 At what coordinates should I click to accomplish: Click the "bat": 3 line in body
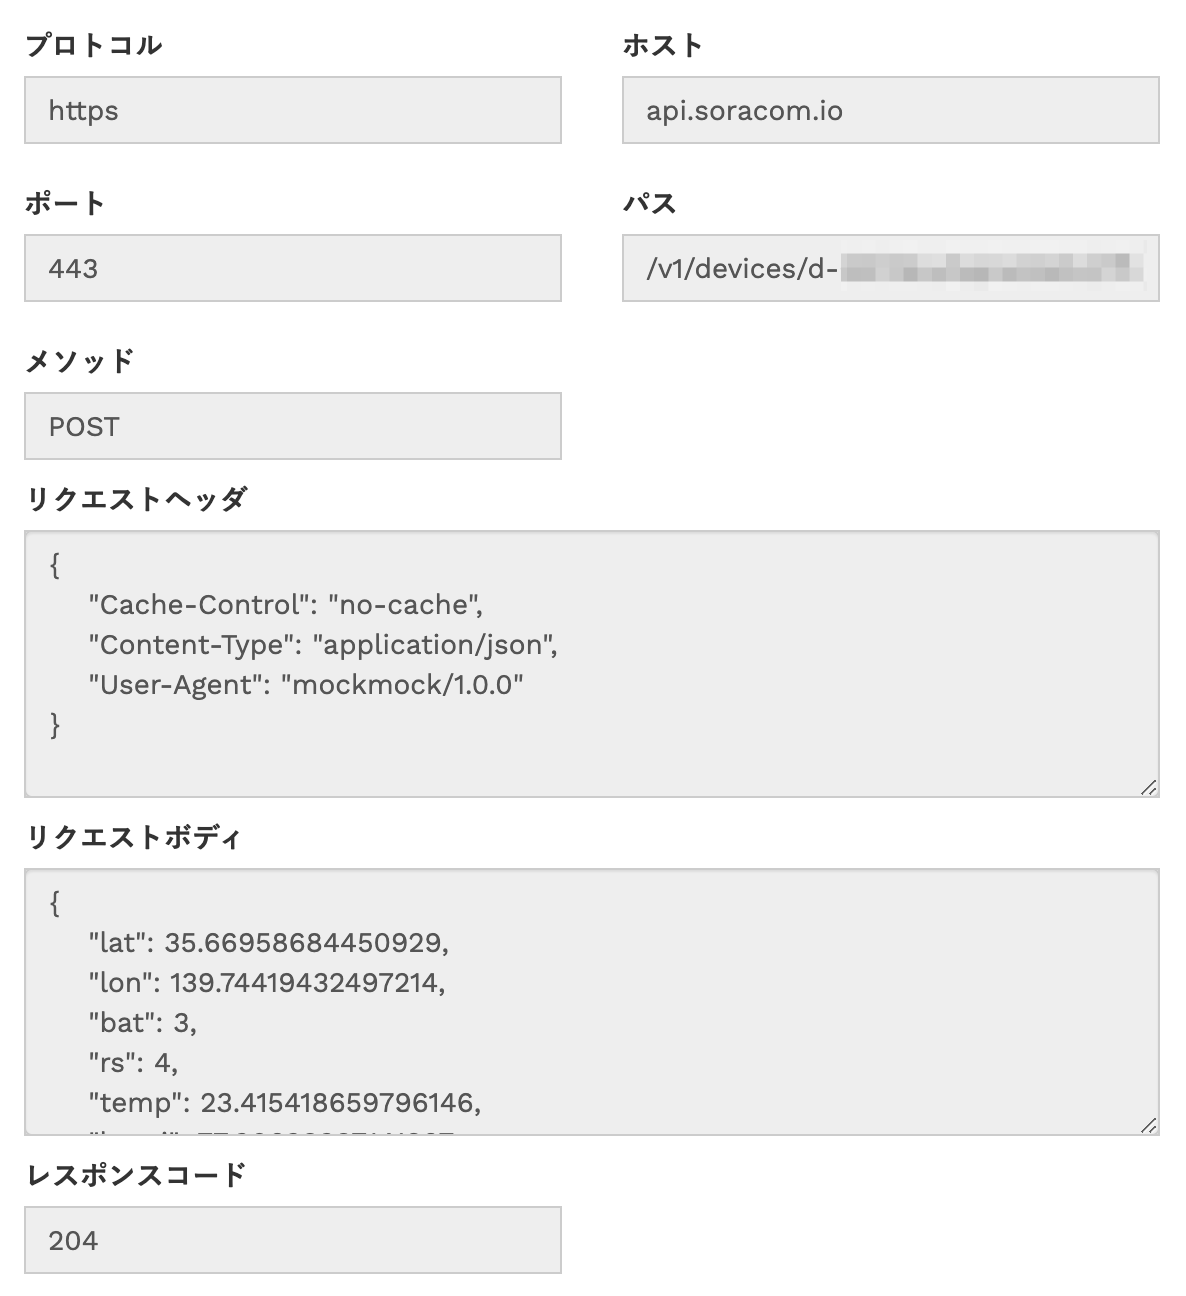(142, 1023)
